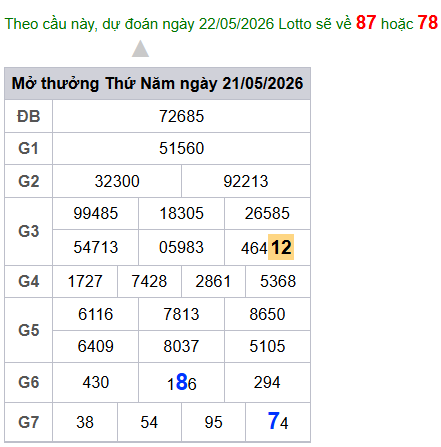Click G6 number 186 with blue 8
The image size is (441, 447).
[x=182, y=382]
